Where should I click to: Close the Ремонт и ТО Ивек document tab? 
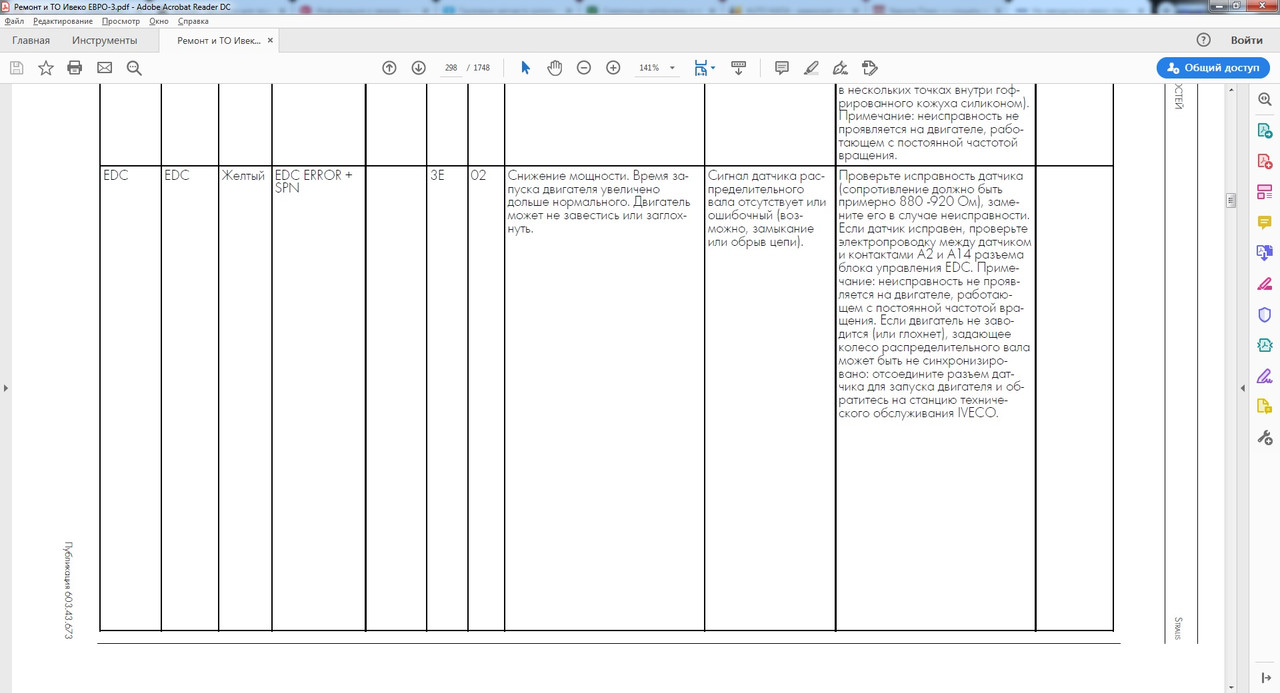[270, 41]
